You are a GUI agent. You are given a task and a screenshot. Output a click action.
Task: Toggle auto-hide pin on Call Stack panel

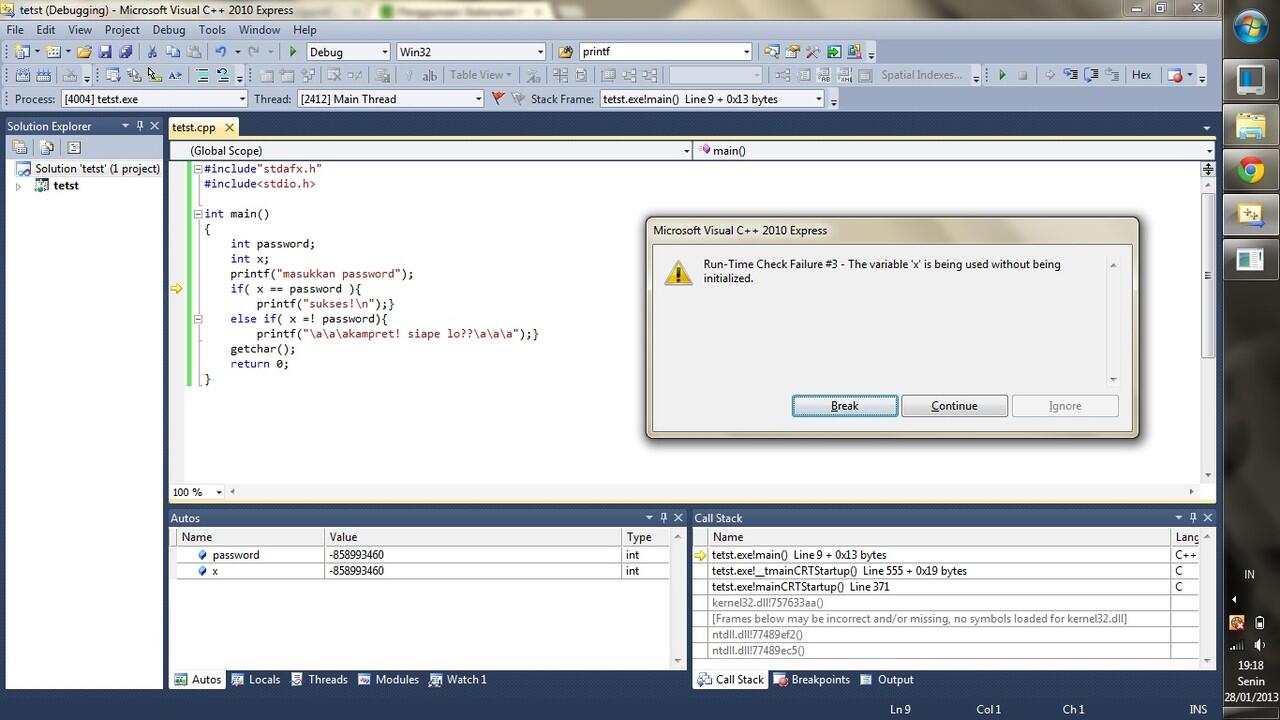coord(1193,518)
